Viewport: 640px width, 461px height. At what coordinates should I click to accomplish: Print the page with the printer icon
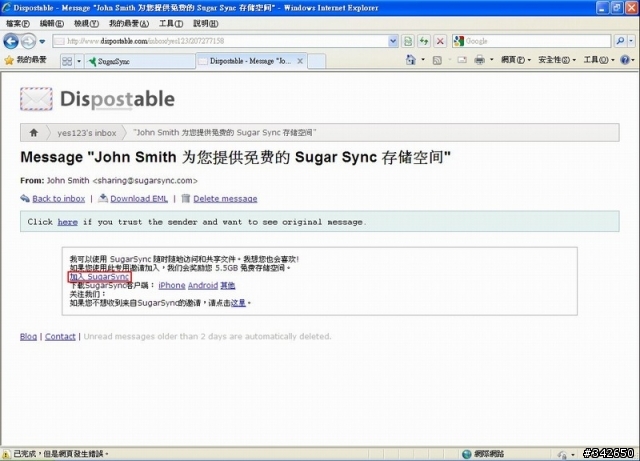[479, 60]
